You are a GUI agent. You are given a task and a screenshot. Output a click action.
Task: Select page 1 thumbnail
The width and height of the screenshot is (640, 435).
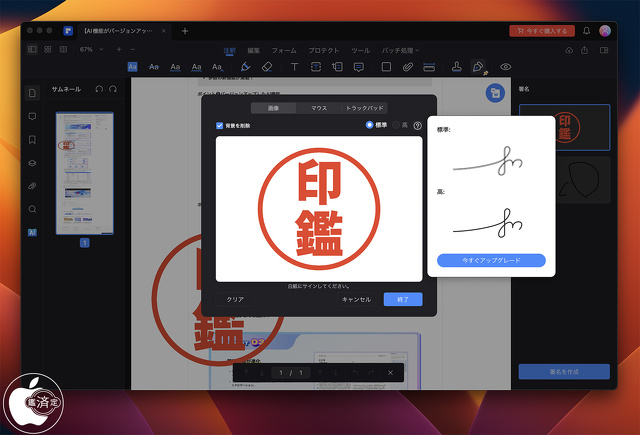coord(84,173)
